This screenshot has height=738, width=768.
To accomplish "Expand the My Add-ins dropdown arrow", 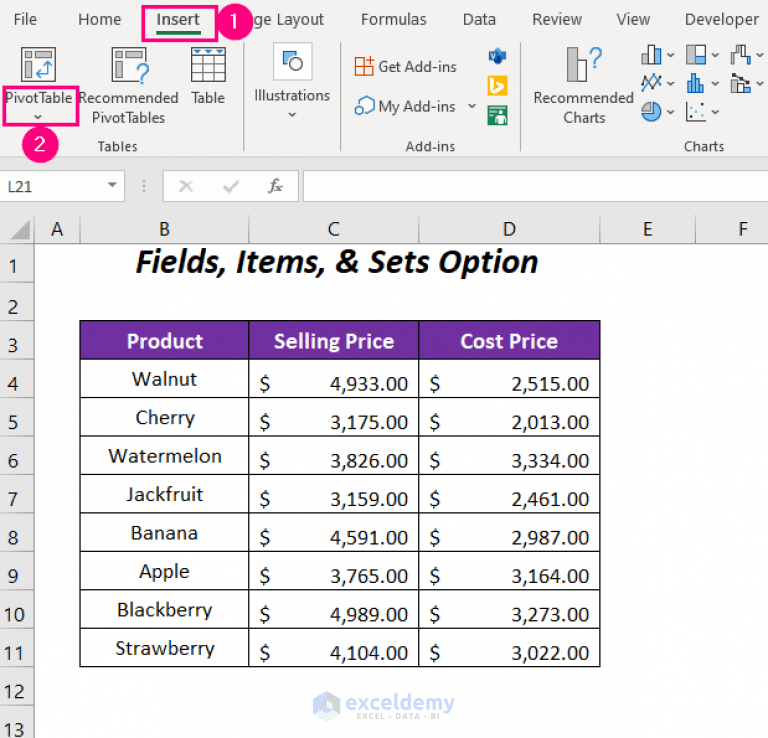I will (x=472, y=106).
